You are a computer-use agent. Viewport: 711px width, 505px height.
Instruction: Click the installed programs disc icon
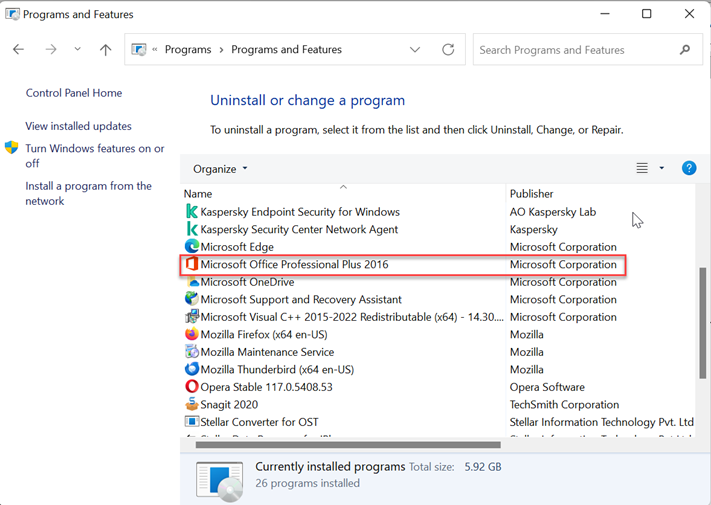pos(220,481)
